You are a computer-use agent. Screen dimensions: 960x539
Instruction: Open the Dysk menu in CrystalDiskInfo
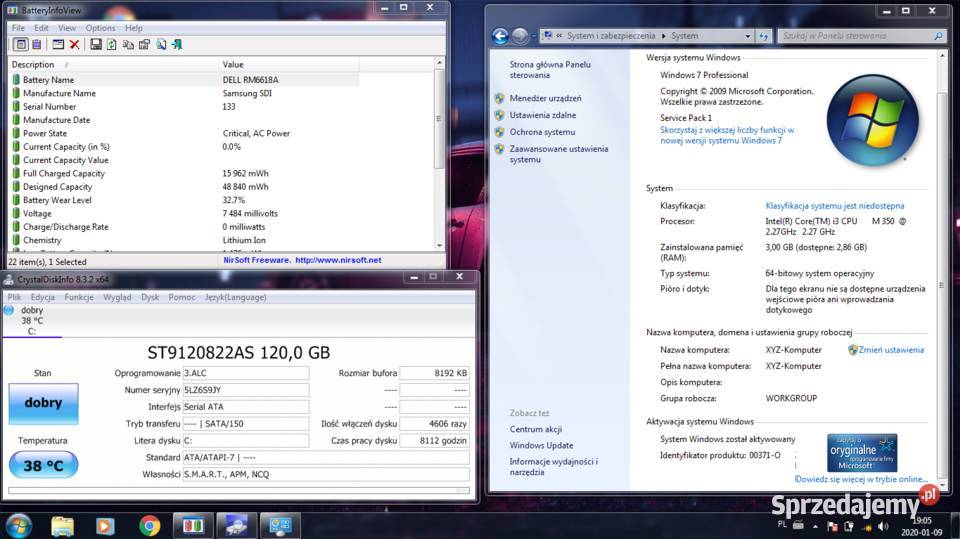(x=150, y=297)
